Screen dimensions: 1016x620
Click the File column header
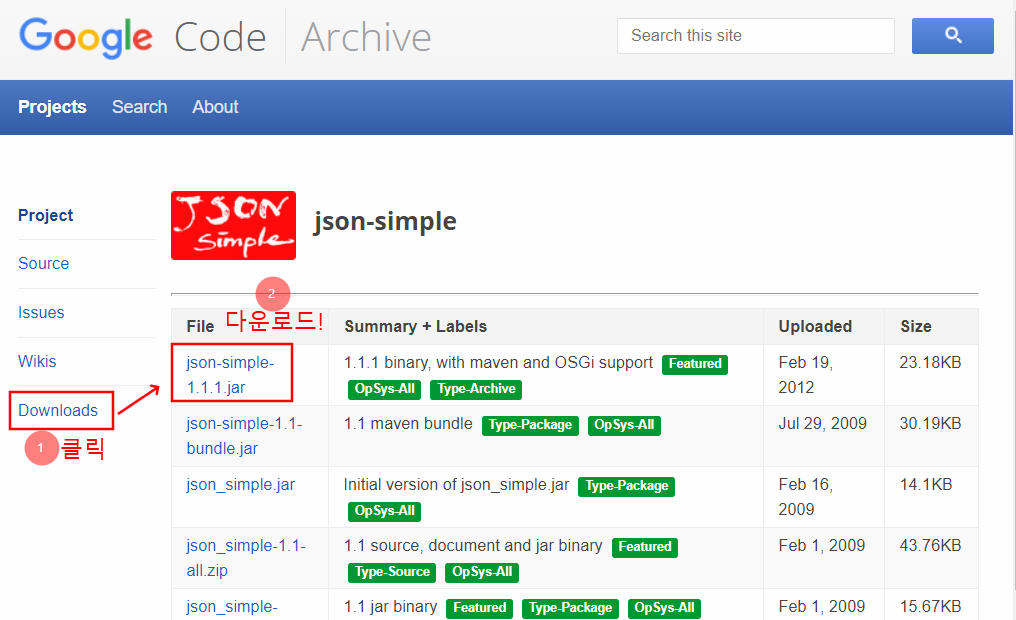(200, 327)
